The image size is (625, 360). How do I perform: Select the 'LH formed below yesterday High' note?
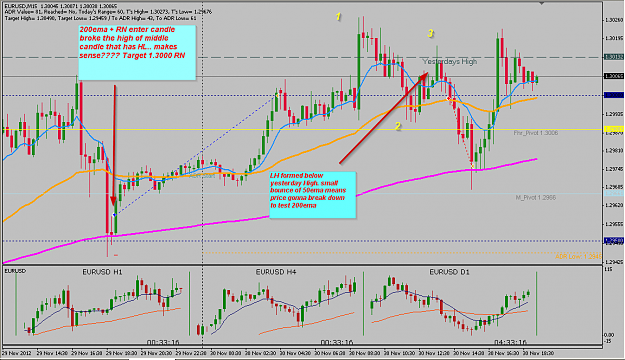coord(312,195)
